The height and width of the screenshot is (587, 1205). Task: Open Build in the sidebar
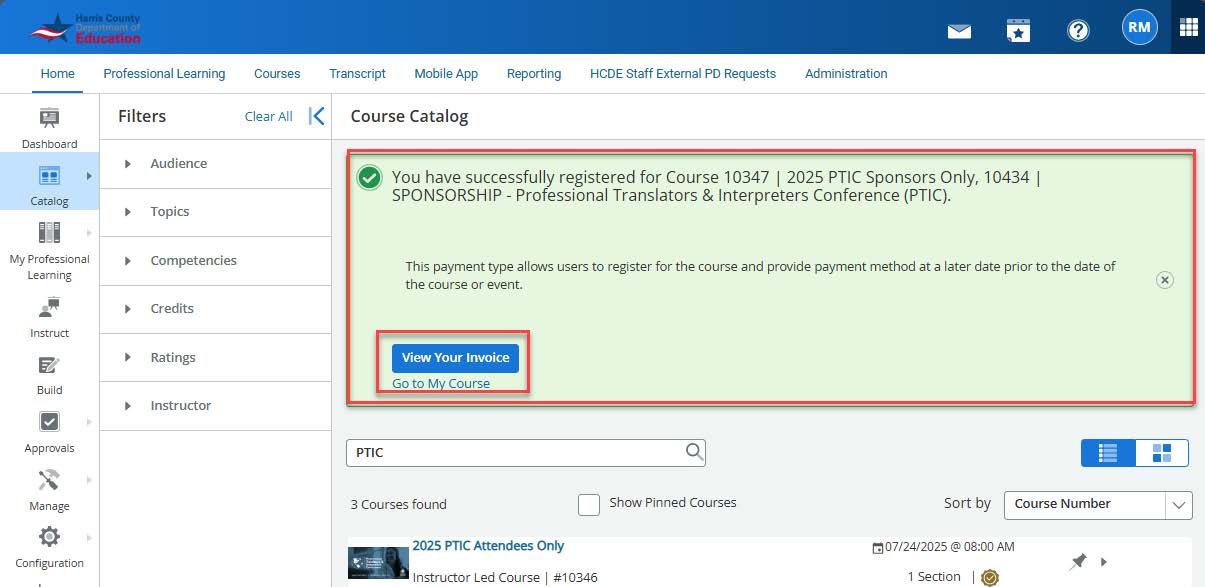pyautogui.click(x=49, y=375)
